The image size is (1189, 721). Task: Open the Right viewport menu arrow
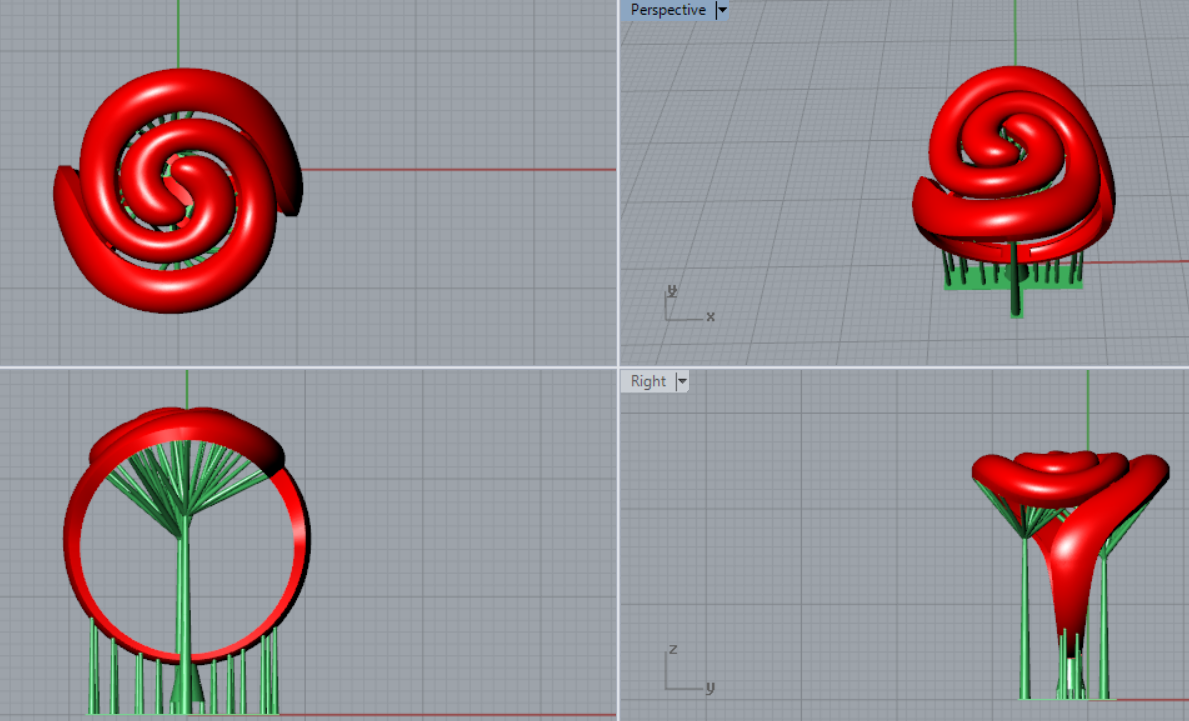pos(682,381)
